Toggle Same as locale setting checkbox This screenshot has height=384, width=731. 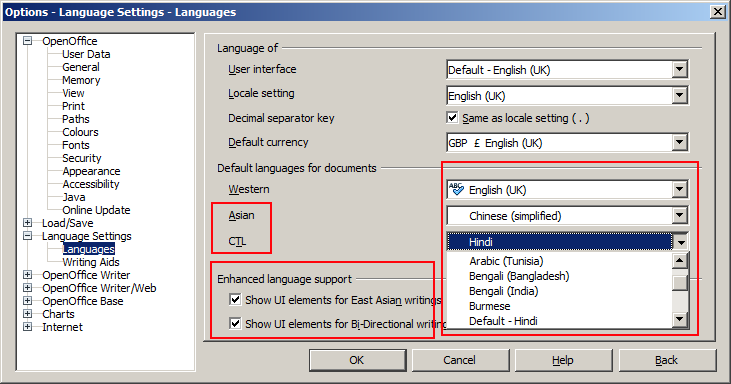pos(452,117)
